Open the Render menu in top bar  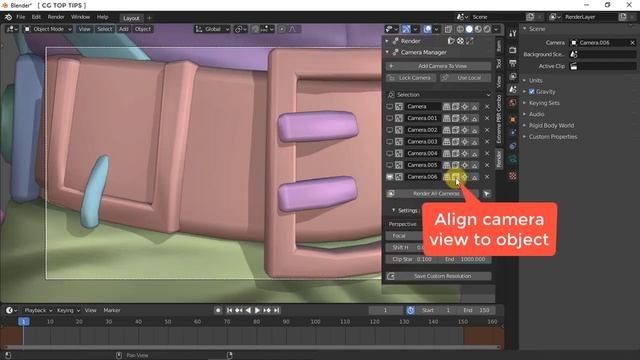click(56, 17)
